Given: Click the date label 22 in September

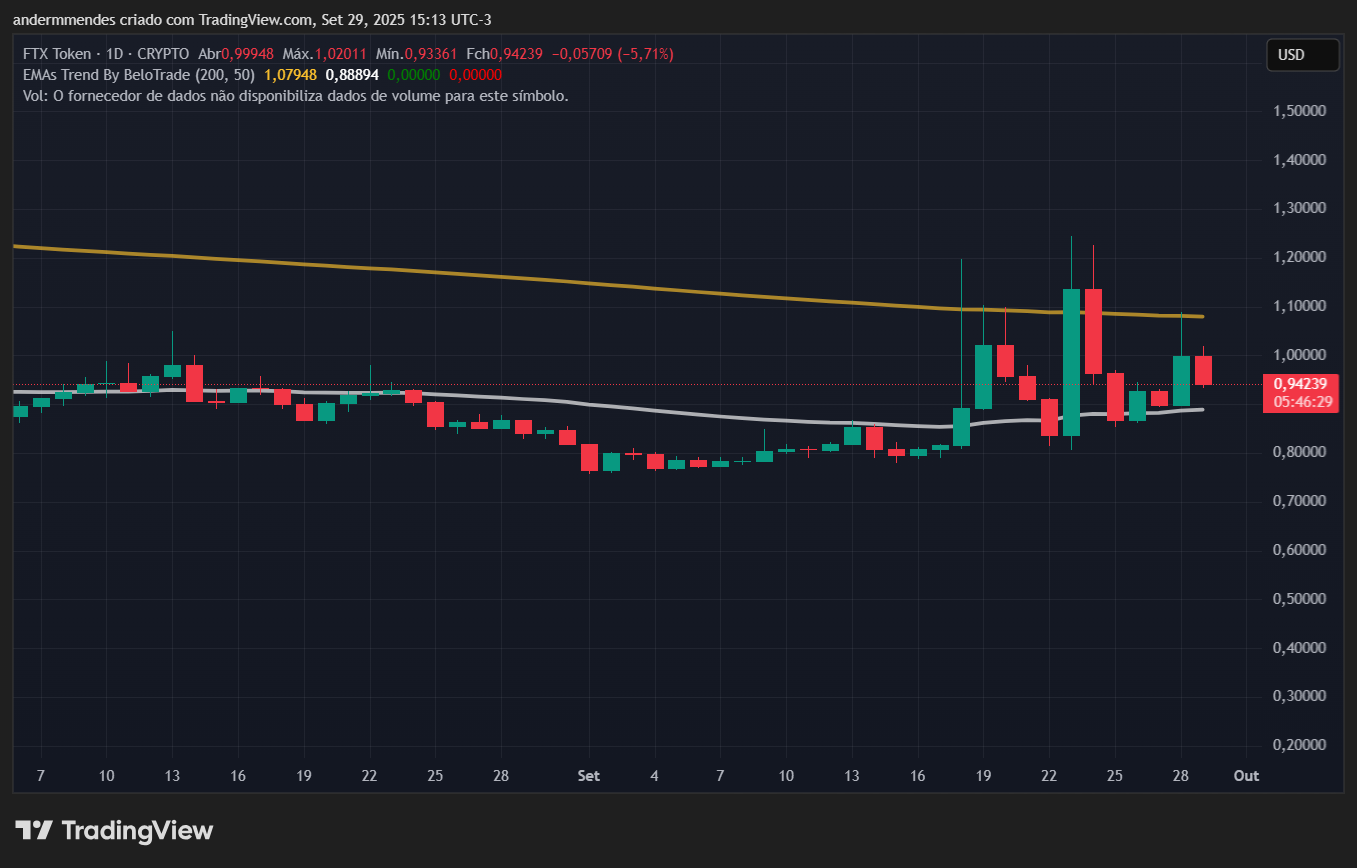Looking at the screenshot, I should tap(1048, 776).
